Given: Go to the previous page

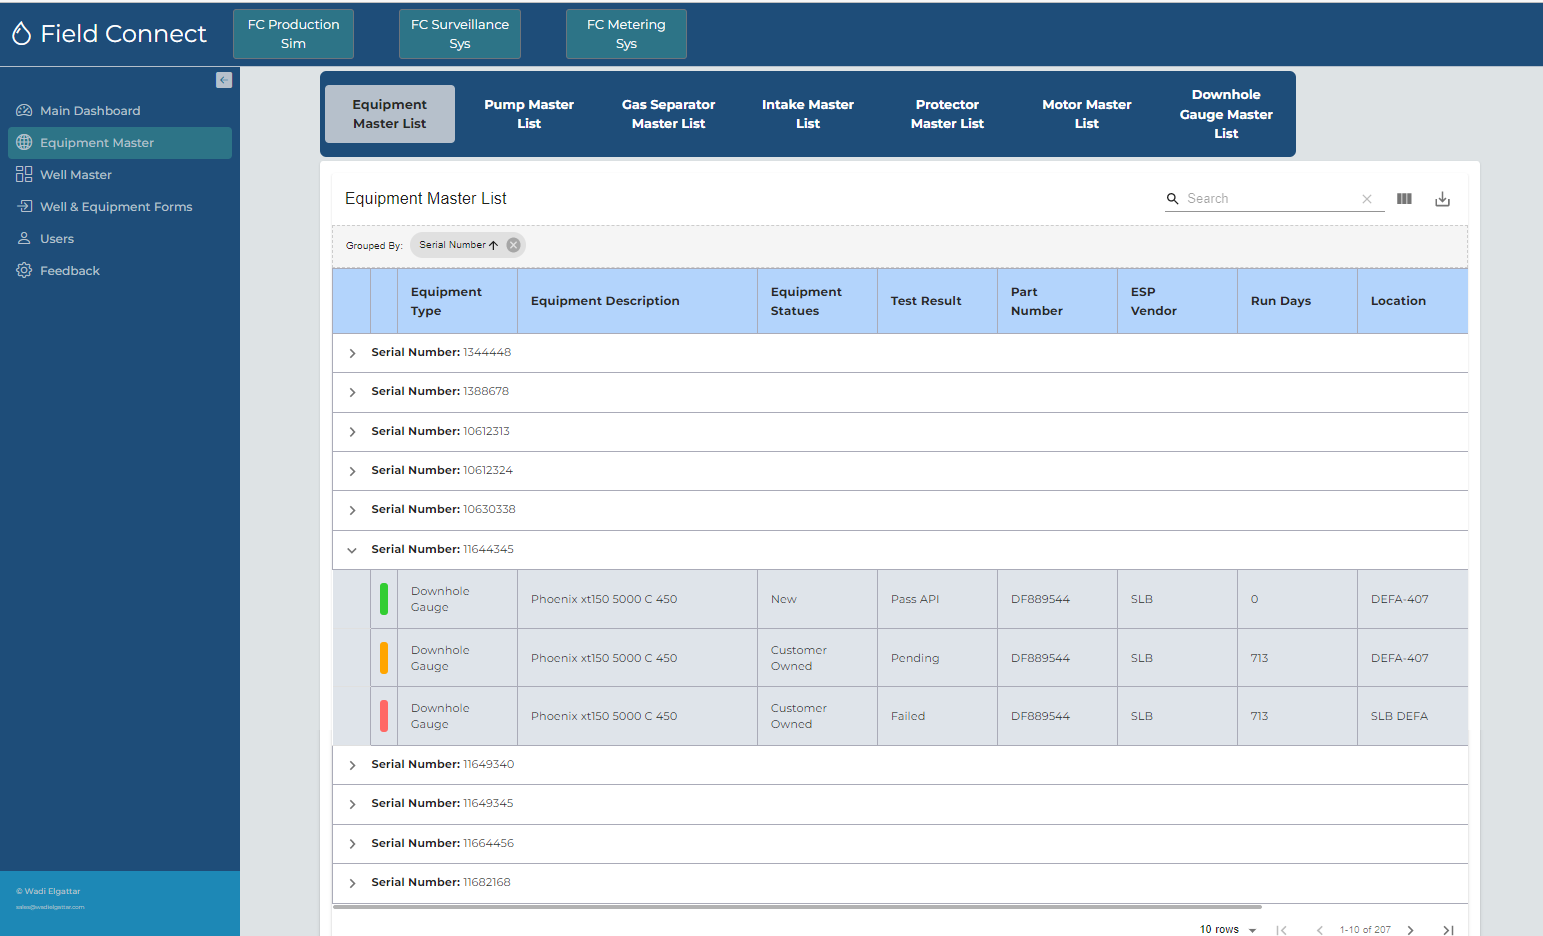Looking at the screenshot, I should click(1320, 930).
